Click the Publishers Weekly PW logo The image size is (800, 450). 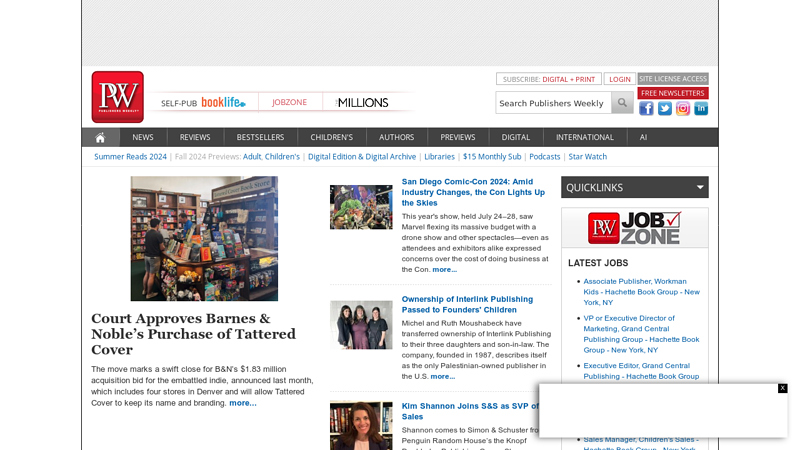117,97
